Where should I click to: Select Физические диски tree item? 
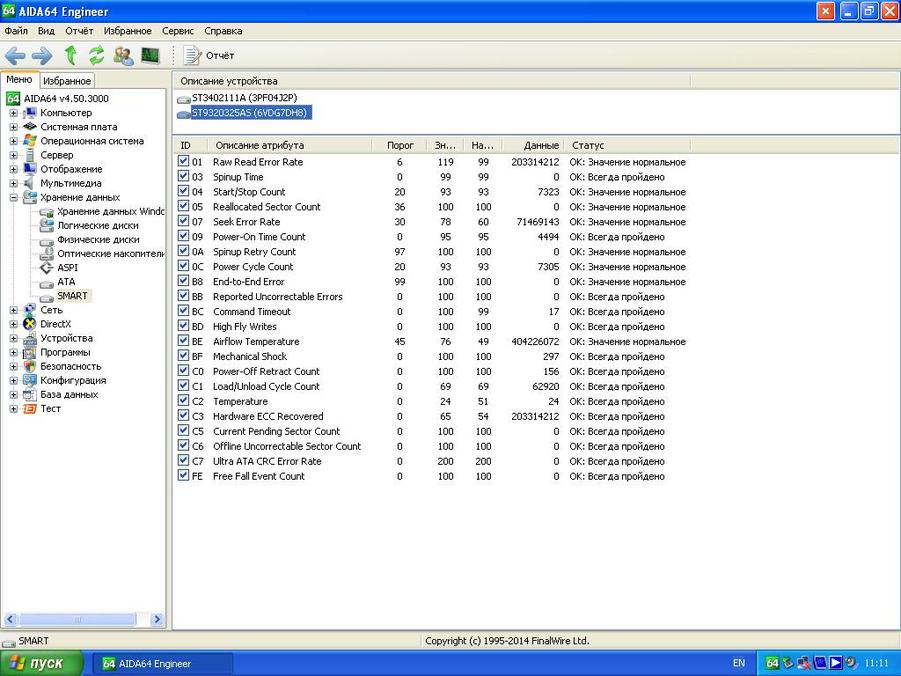(98, 240)
